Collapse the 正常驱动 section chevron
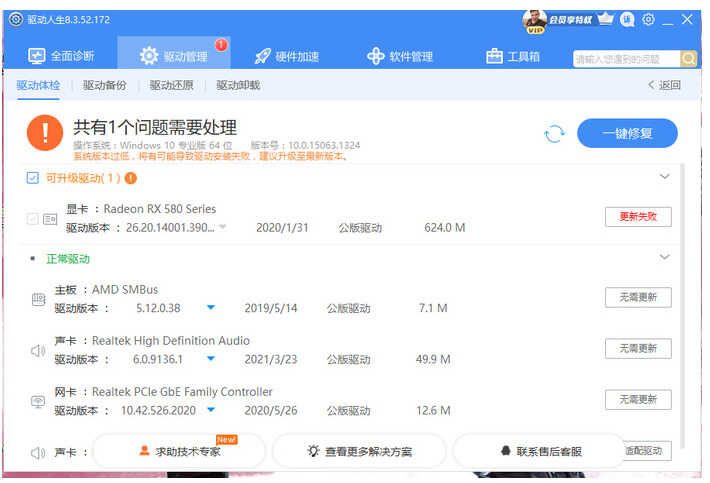 click(664, 257)
